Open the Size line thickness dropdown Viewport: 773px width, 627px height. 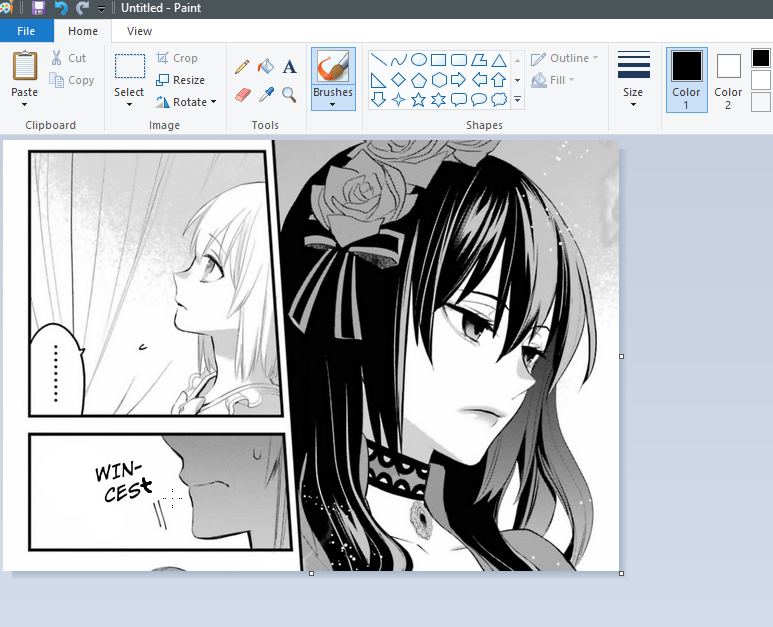click(x=633, y=79)
